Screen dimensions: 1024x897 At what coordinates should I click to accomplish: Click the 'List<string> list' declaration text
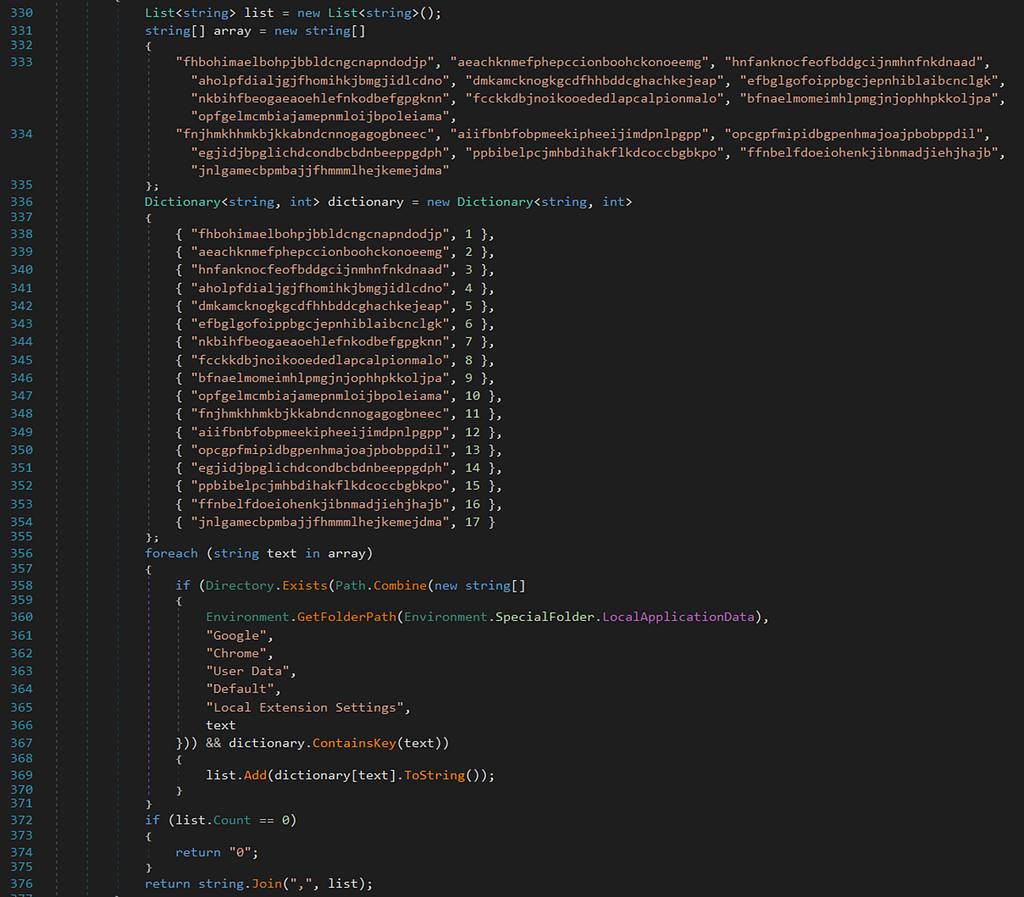(210, 13)
